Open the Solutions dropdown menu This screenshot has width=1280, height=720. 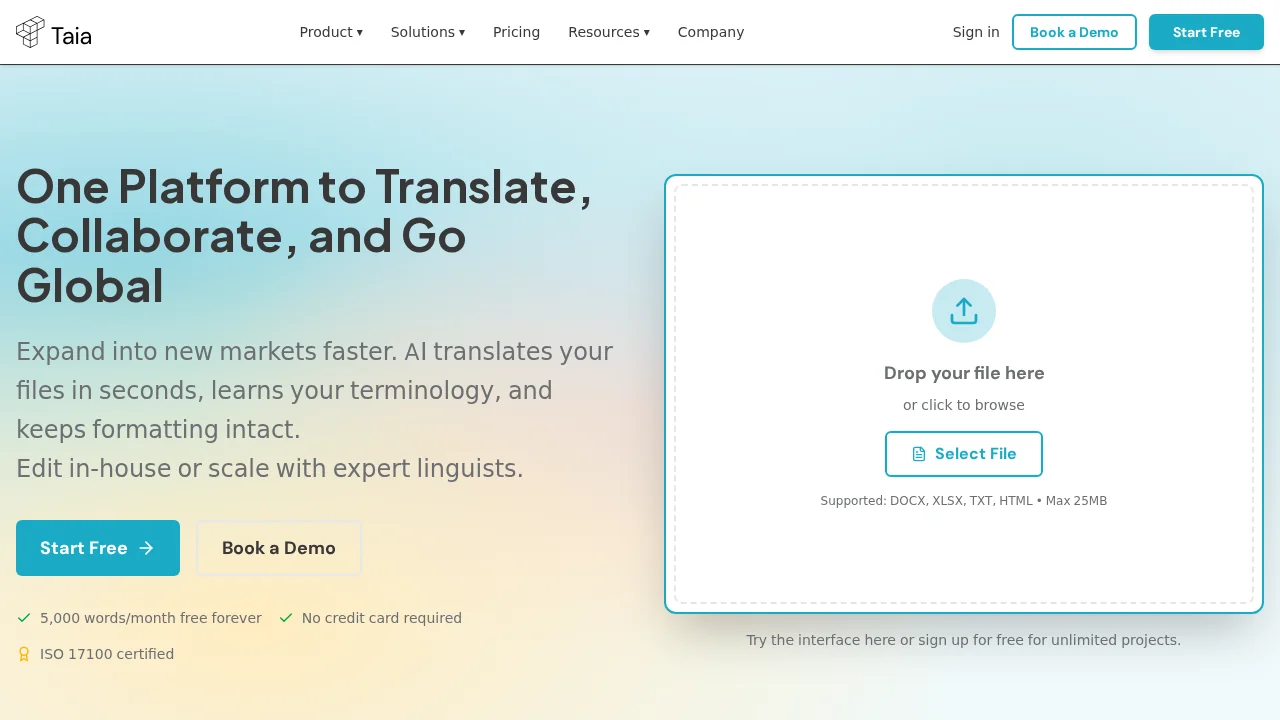tap(427, 32)
